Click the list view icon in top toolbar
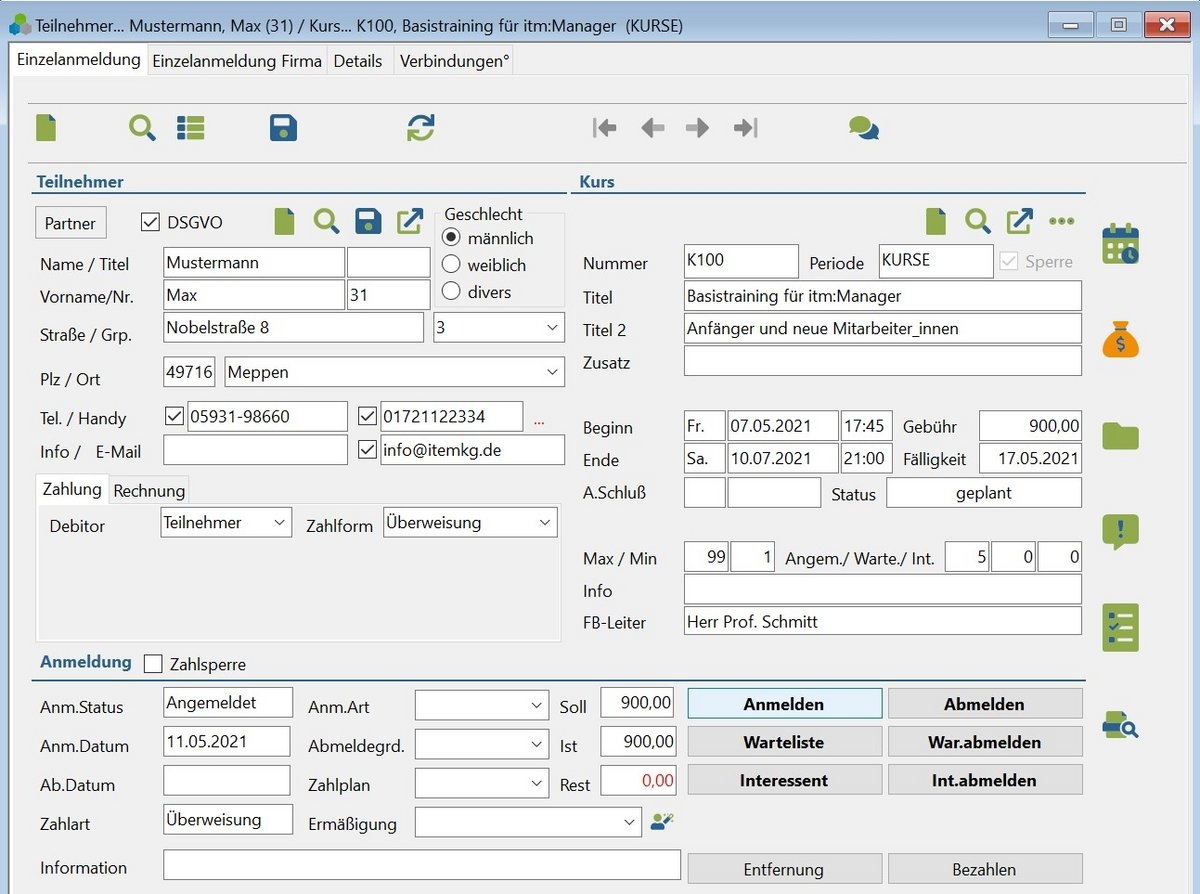Image resolution: width=1200 pixels, height=894 pixels. [190, 128]
